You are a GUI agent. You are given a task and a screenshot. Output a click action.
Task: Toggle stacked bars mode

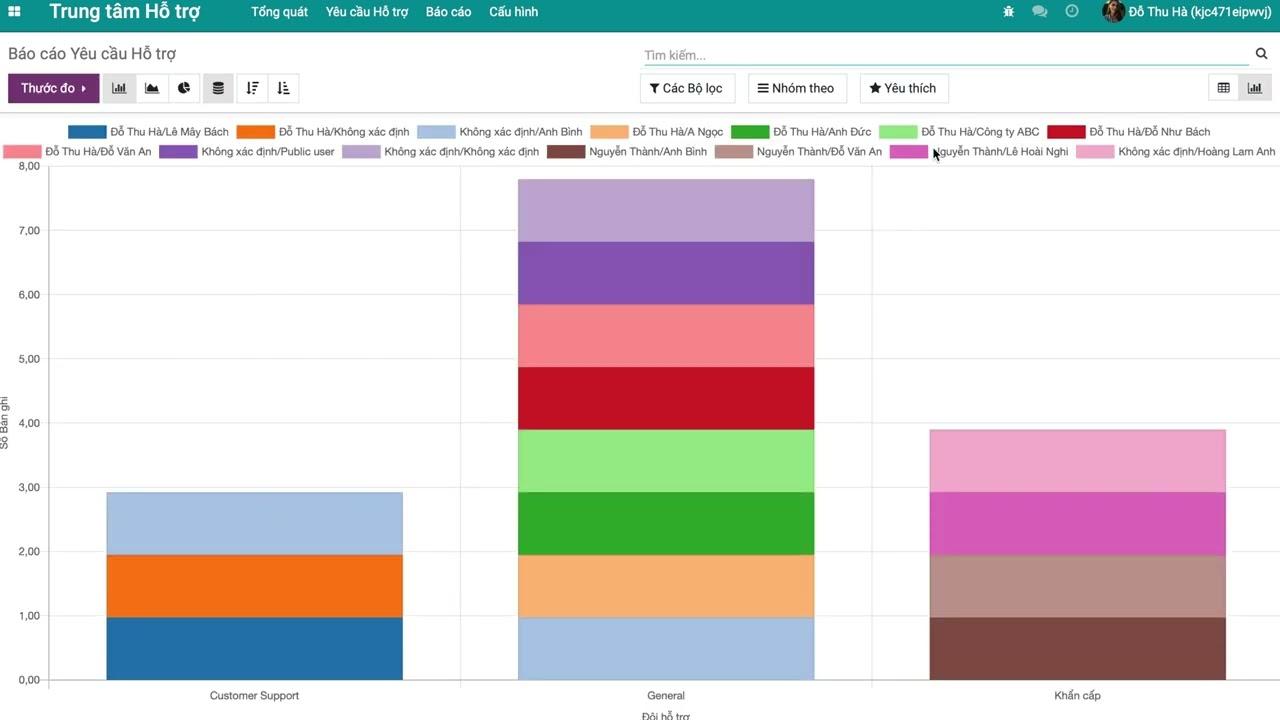(218, 88)
